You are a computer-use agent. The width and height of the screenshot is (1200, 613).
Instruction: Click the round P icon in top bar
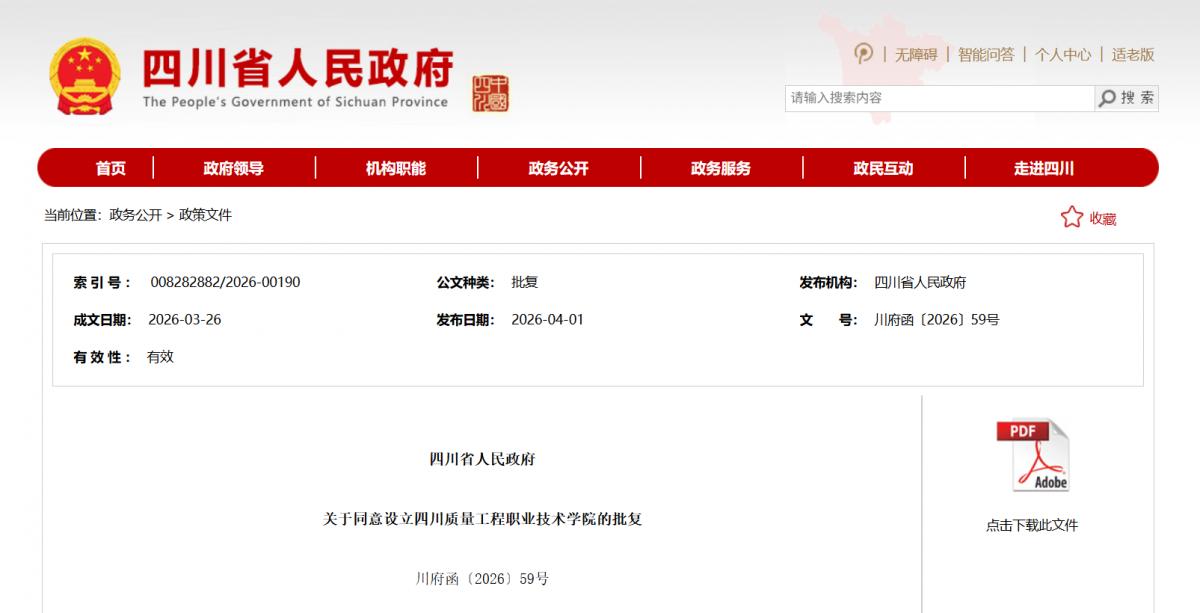tap(863, 54)
